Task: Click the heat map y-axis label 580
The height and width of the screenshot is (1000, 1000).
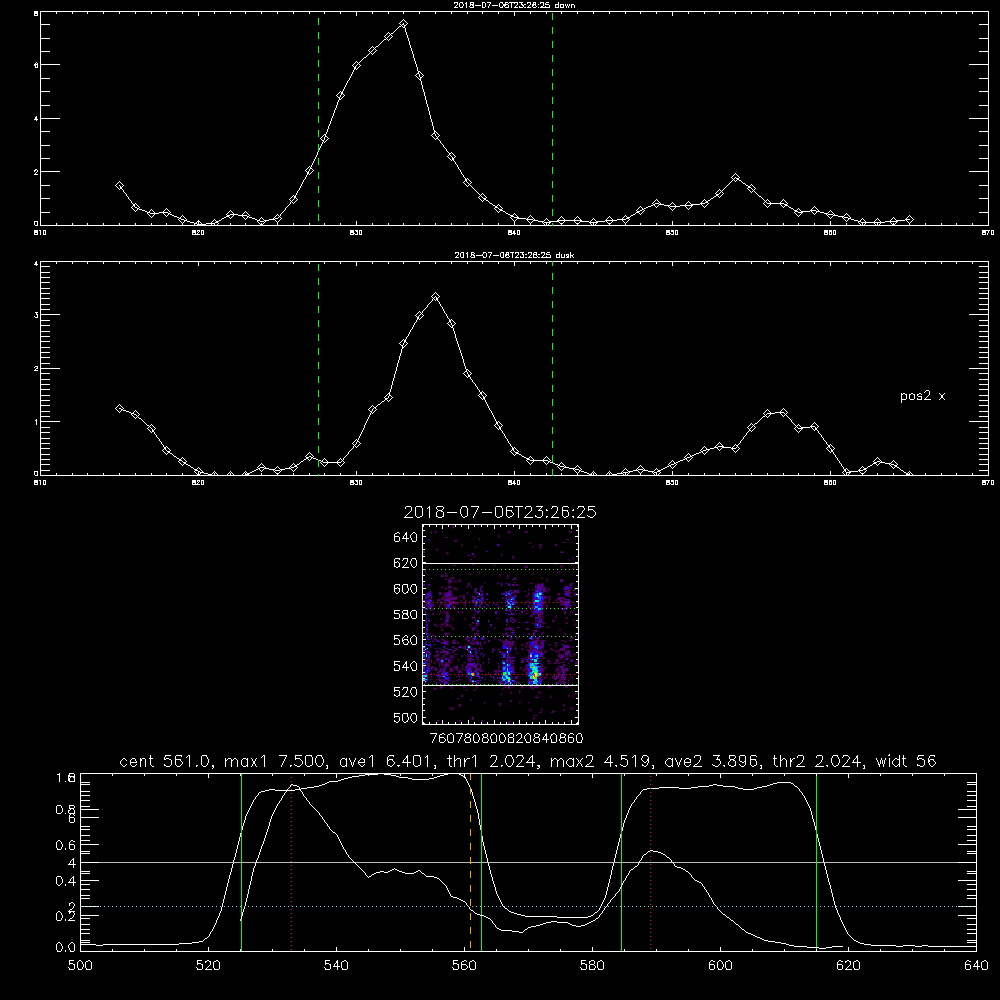Action: [x=406, y=615]
